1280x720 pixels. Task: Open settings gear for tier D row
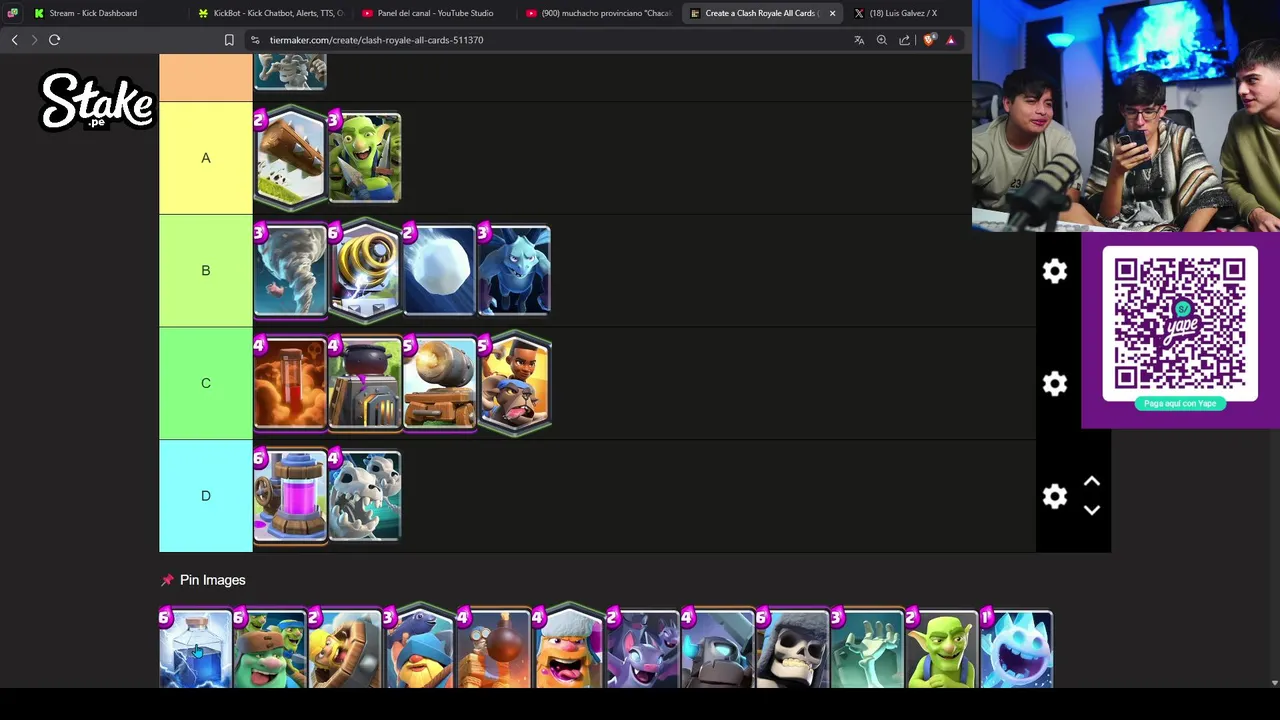[x=1055, y=497]
